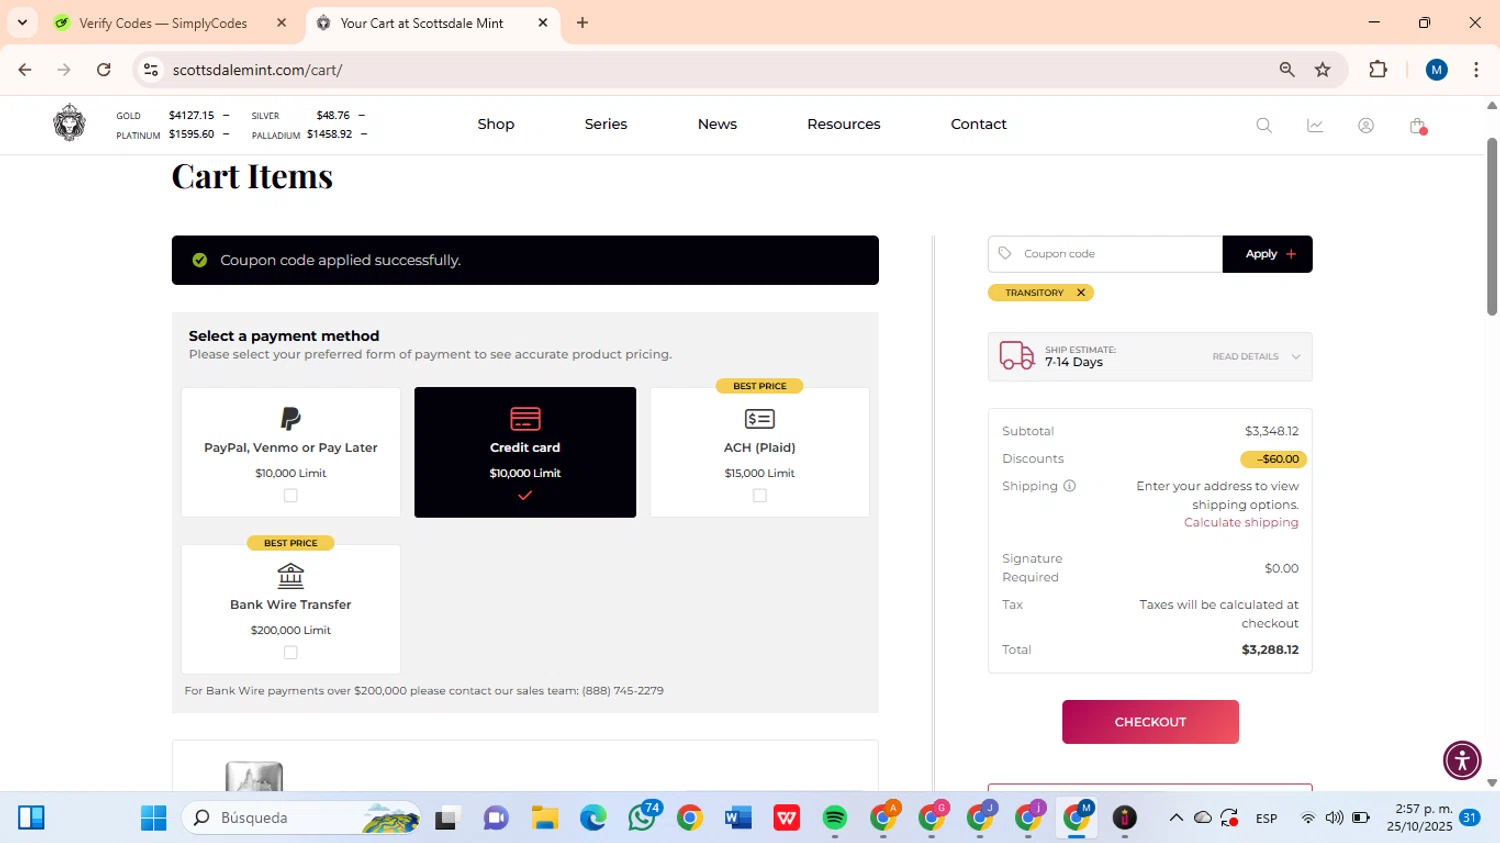Select ACH (Plaid) payment checkbox
Viewport: 1500px width, 843px height.
click(x=760, y=496)
